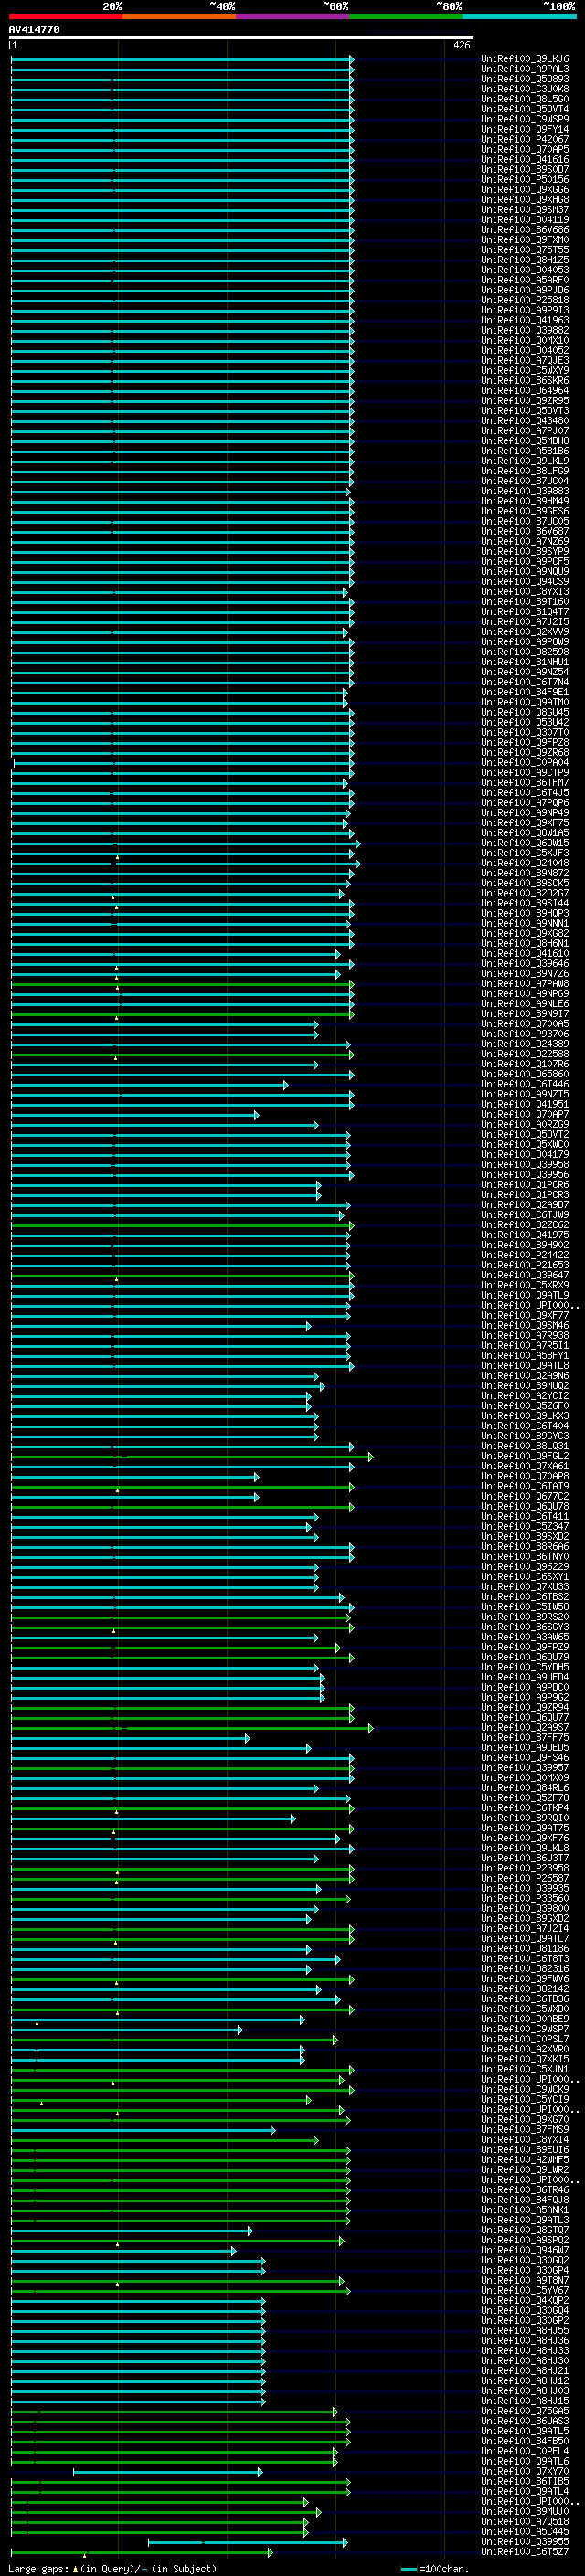This screenshot has height=2576, width=585.
Task: Select hit label UniRef100_Q2A9S7
Action: 525,1727
